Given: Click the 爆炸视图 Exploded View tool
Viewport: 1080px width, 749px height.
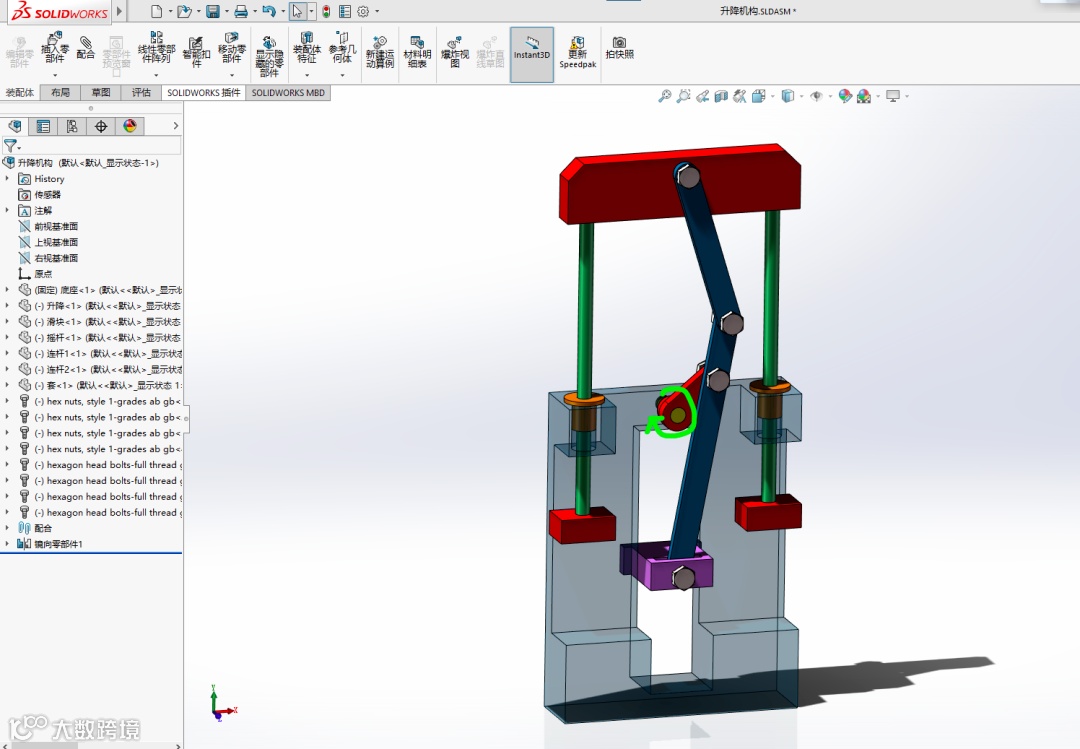Looking at the screenshot, I should 455,51.
